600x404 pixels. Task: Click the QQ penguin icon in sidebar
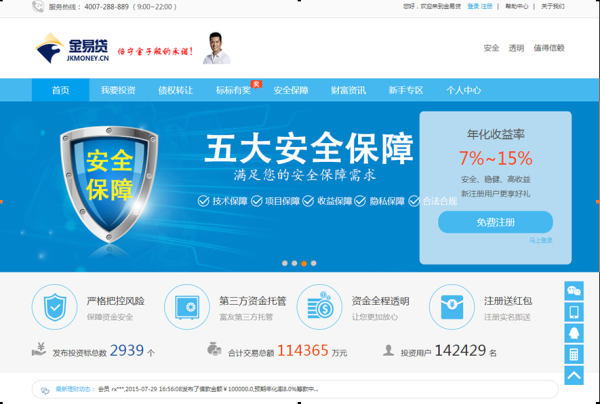(574, 312)
